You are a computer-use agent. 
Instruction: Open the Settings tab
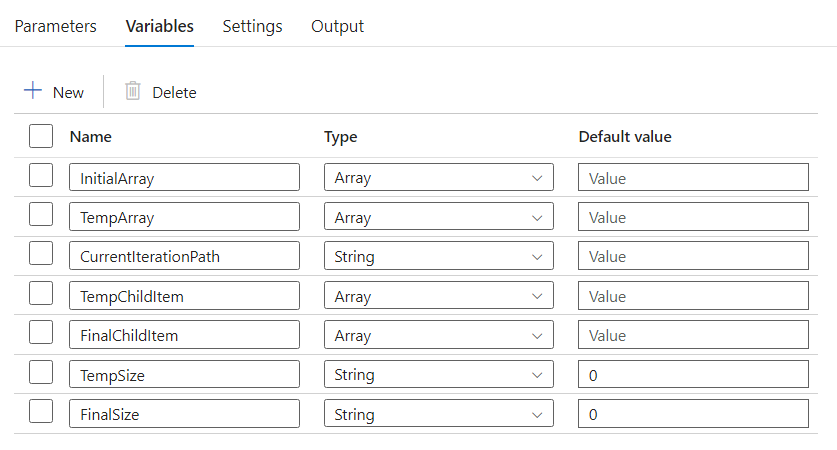click(x=252, y=26)
